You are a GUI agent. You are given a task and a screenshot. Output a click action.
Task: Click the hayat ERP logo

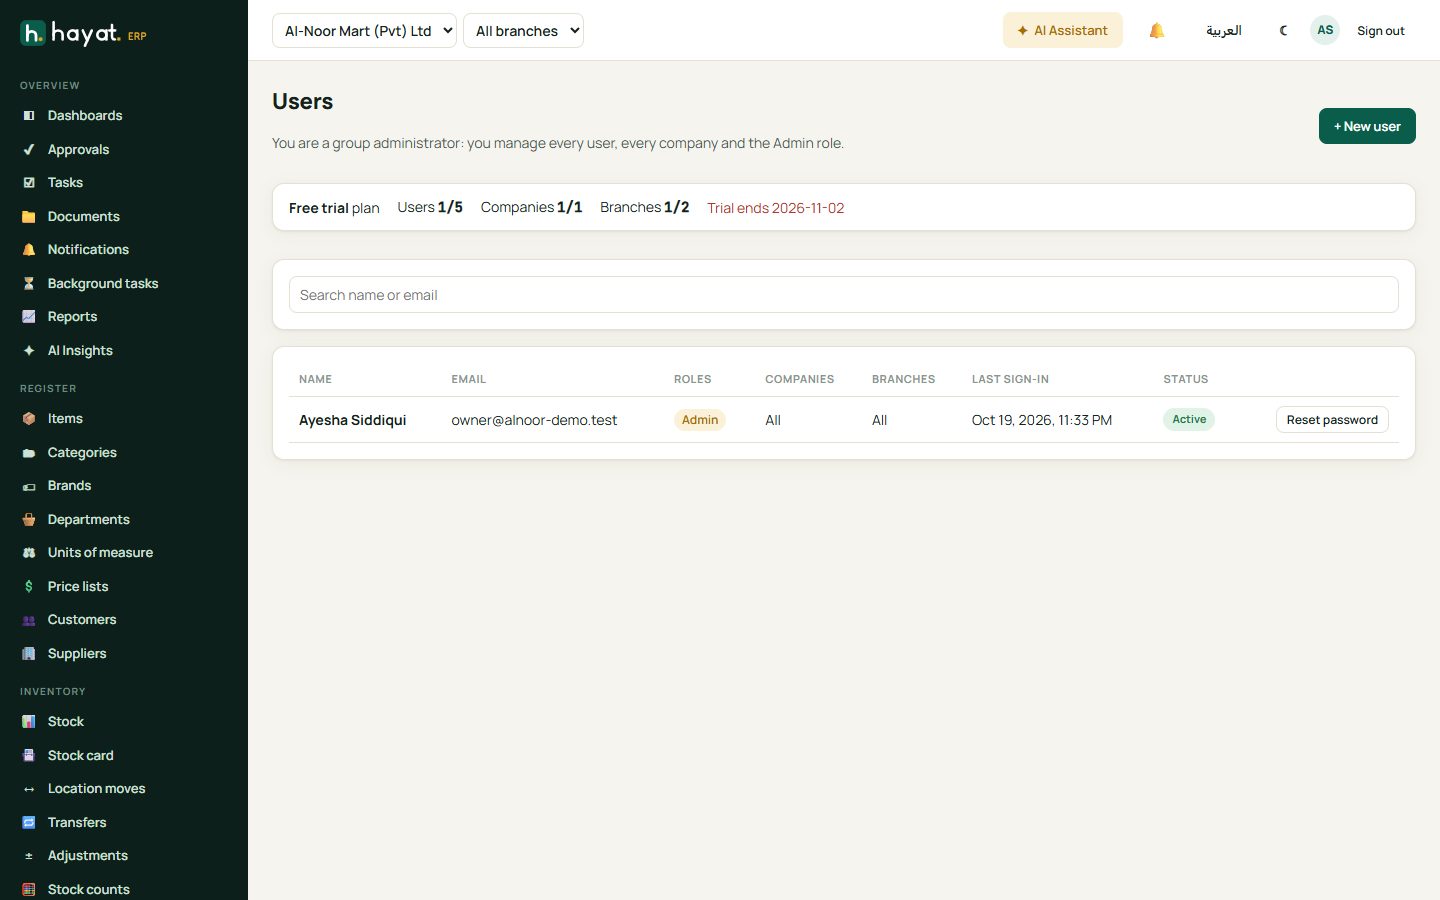[84, 33]
